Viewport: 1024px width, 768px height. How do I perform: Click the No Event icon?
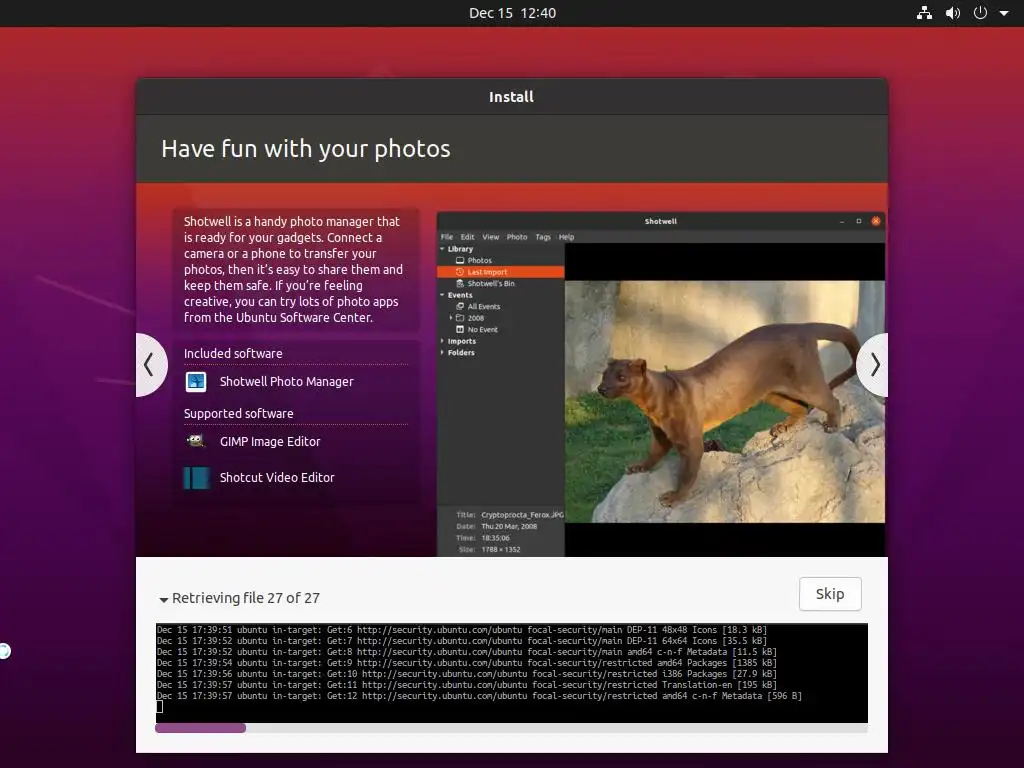pyautogui.click(x=460, y=330)
